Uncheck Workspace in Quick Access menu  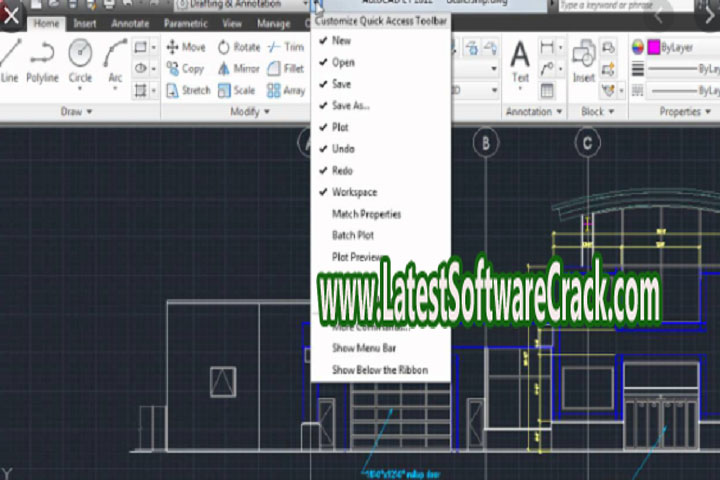pyautogui.click(x=354, y=192)
